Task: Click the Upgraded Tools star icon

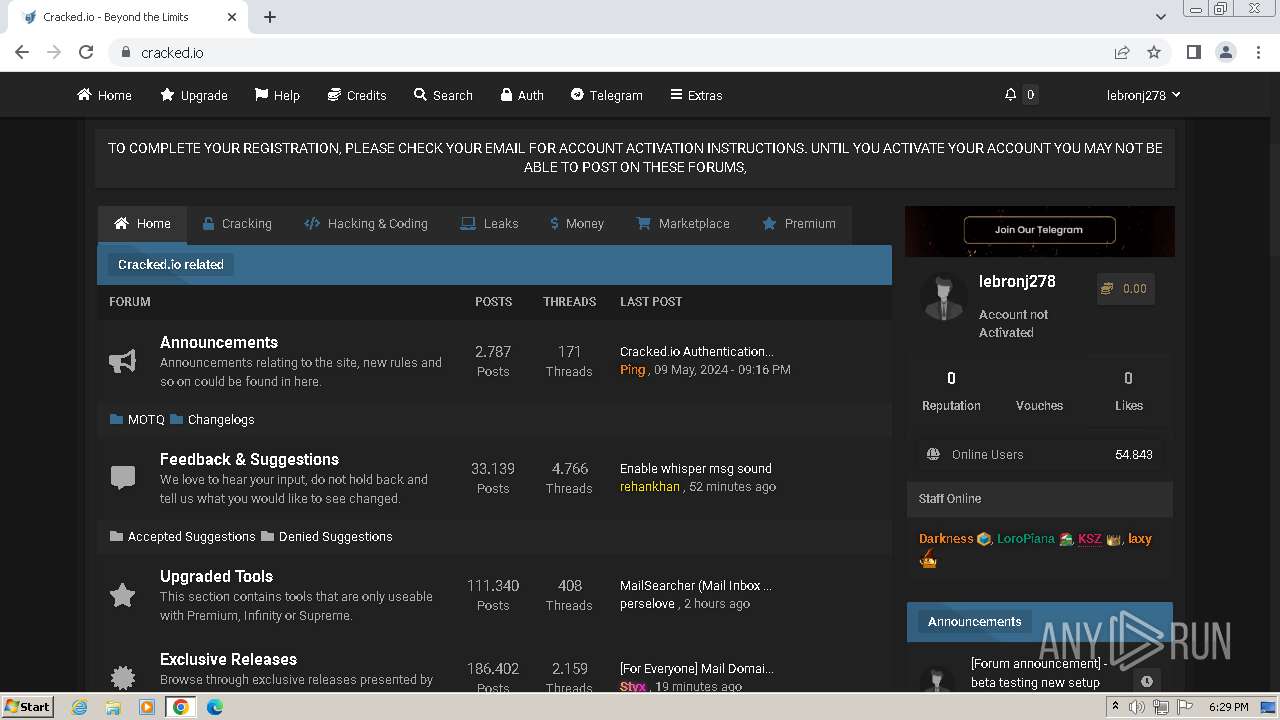Action: coord(122,595)
